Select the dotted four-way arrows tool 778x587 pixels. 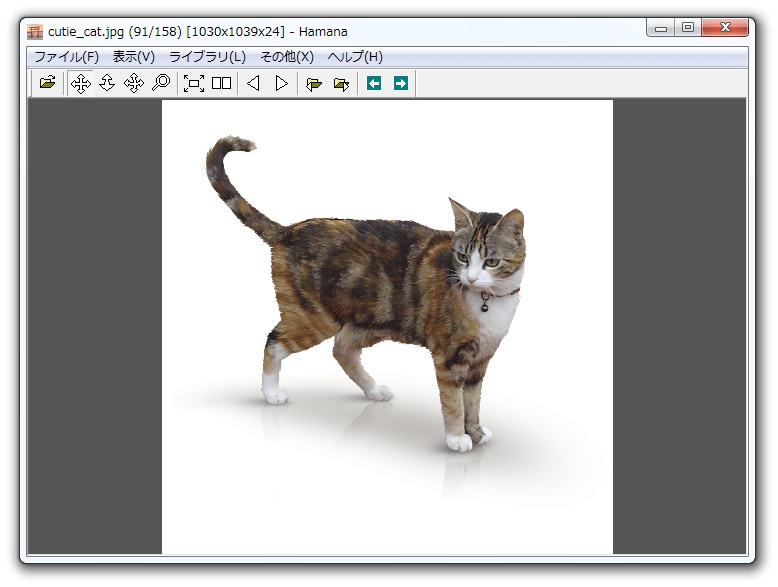pyautogui.click(x=134, y=83)
